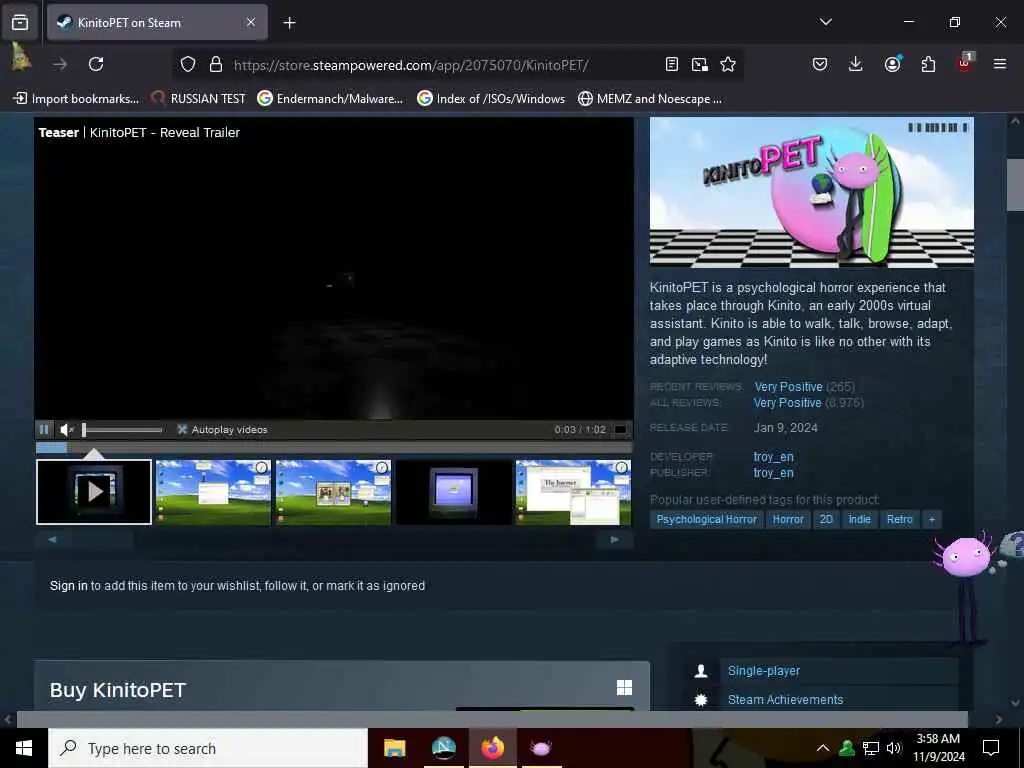
Task: Open the Firefox account icon
Action: tap(892, 63)
